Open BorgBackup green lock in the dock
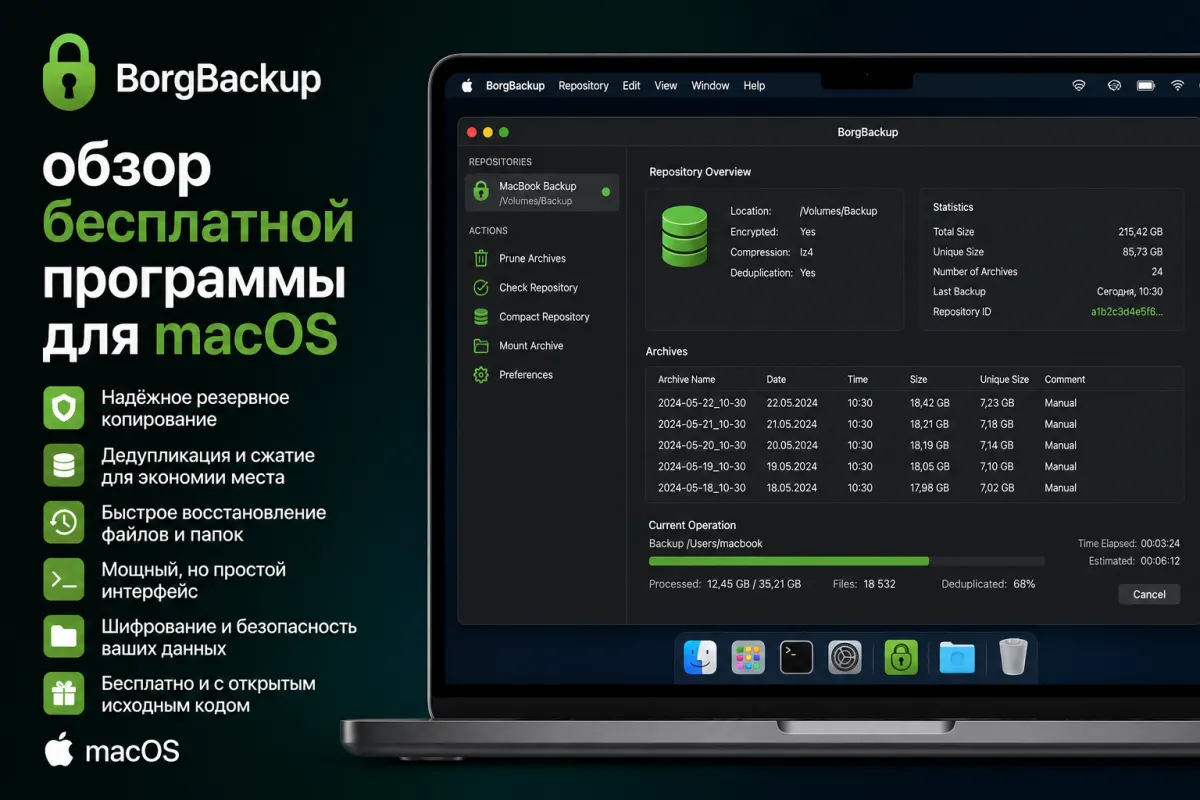 click(x=901, y=657)
